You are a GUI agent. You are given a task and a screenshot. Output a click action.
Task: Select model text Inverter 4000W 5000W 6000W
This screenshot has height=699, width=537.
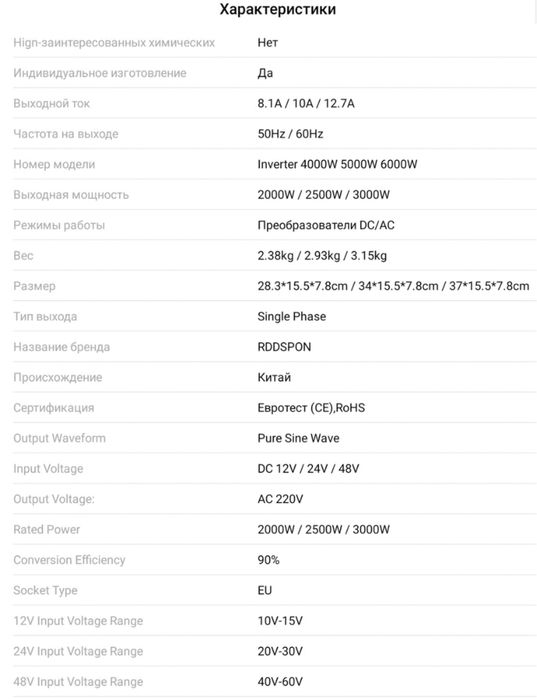[337, 164]
